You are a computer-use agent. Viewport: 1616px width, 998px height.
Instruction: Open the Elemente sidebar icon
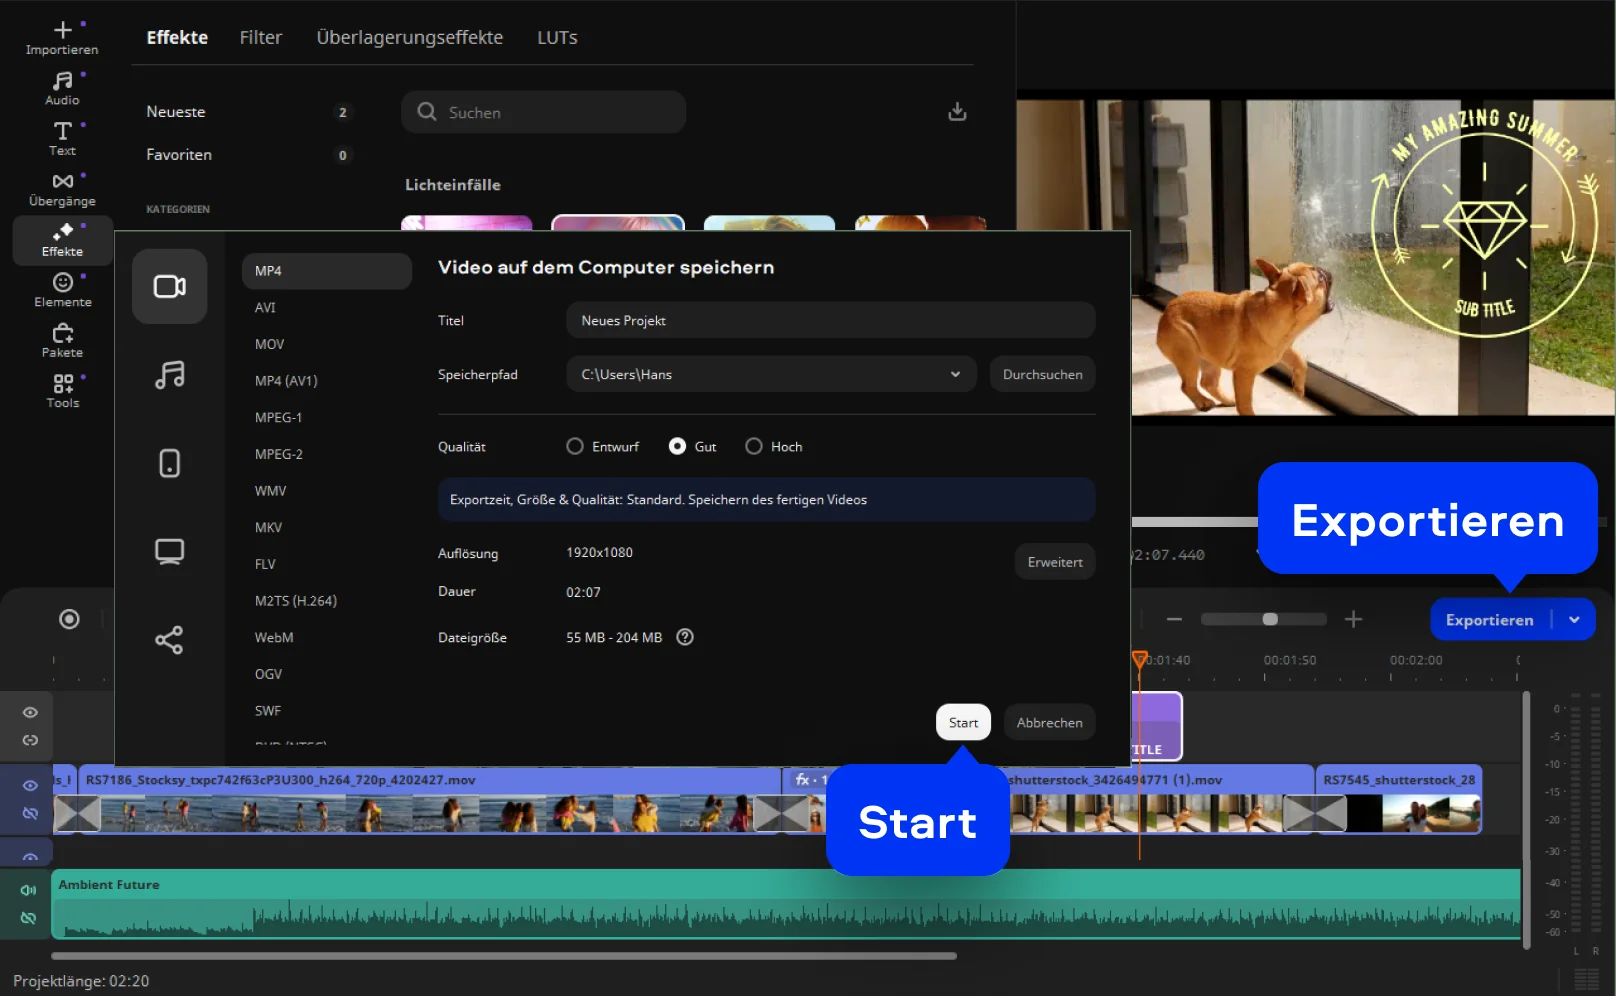pyautogui.click(x=62, y=289)
